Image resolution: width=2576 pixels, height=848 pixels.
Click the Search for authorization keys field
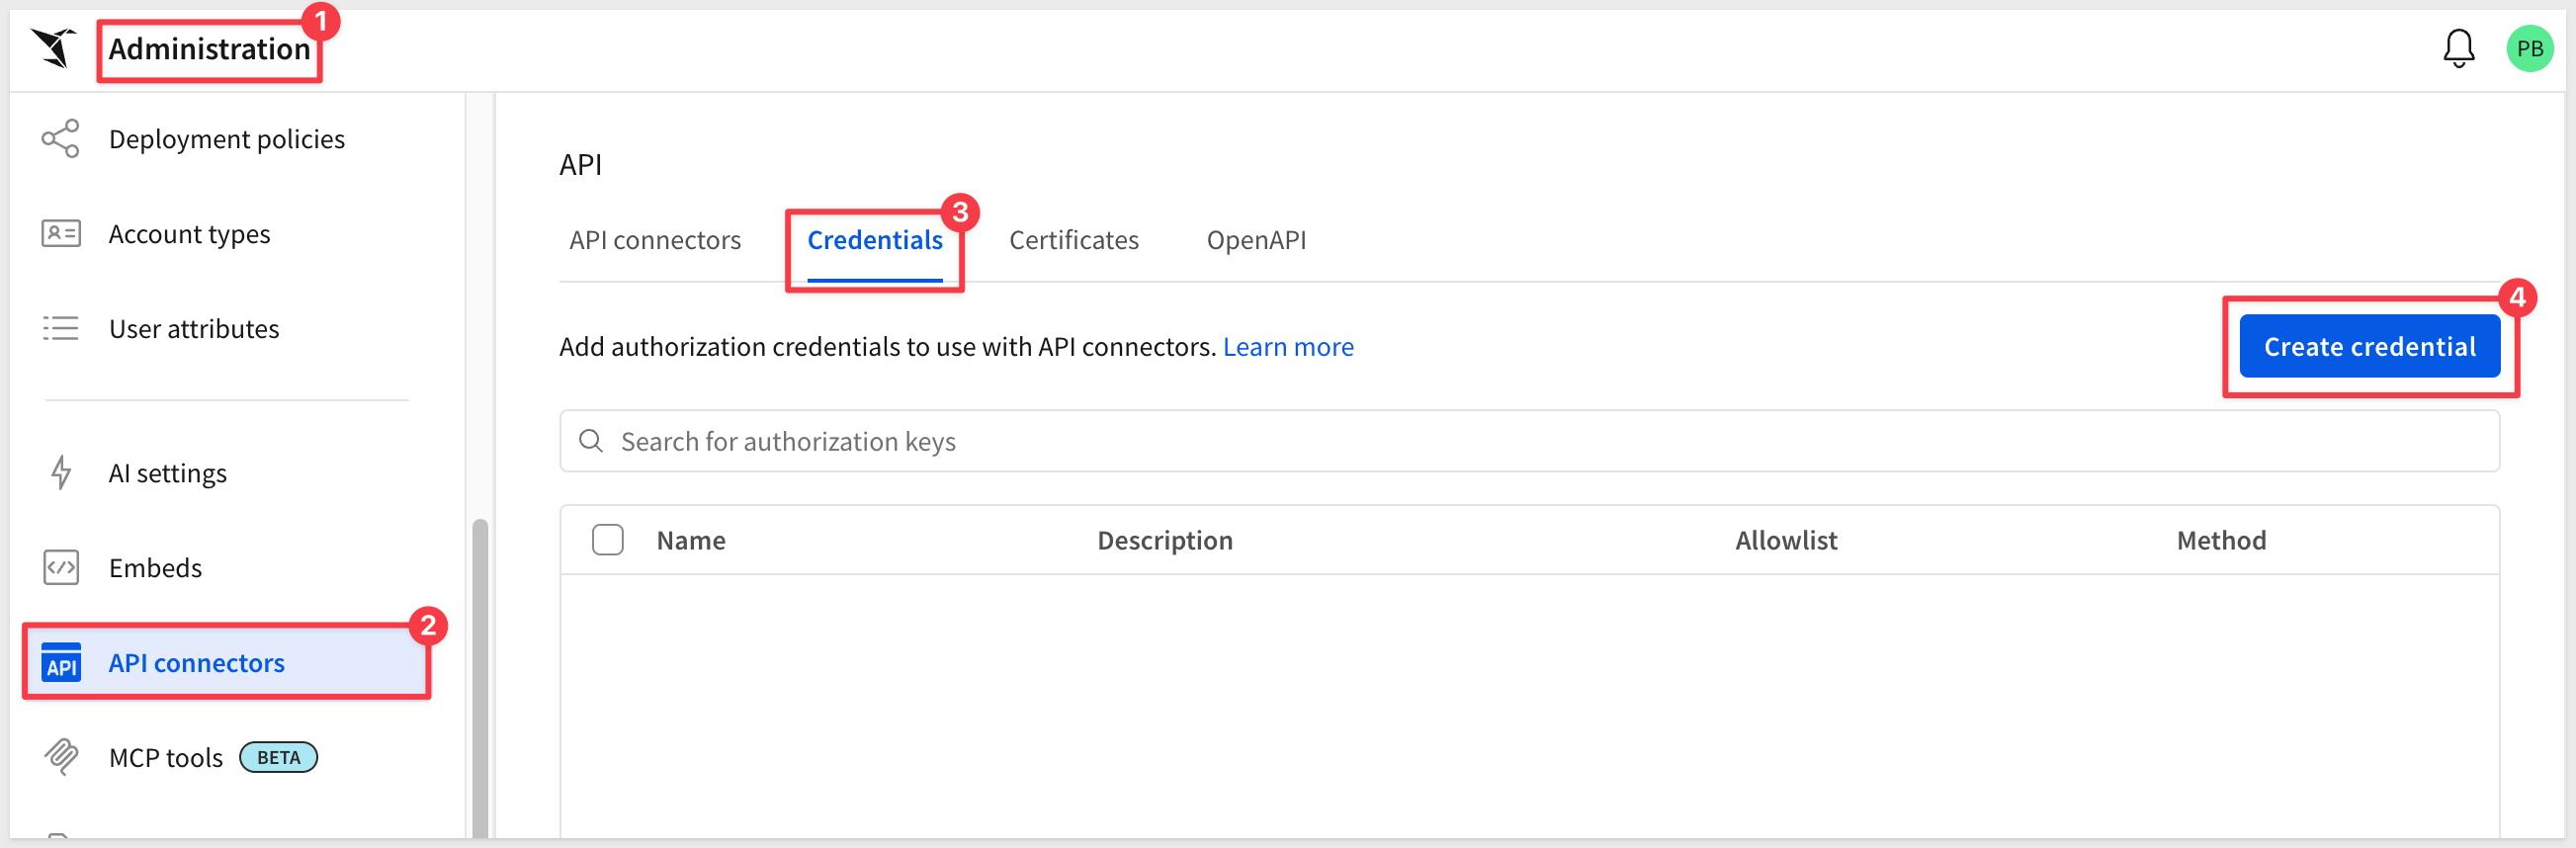pos(1529,441)
